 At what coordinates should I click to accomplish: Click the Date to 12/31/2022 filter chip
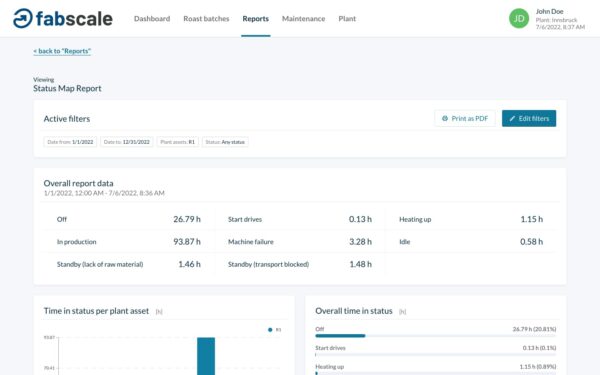tap(127, 142)
